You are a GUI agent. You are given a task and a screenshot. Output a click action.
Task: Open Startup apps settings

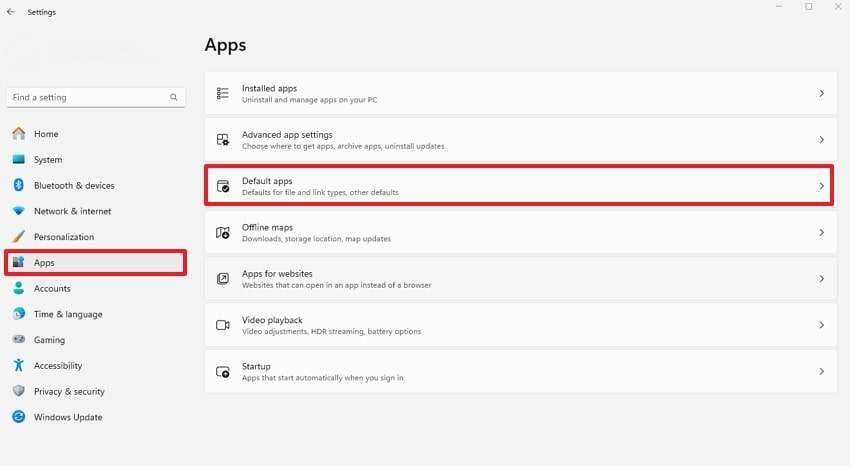520,372
